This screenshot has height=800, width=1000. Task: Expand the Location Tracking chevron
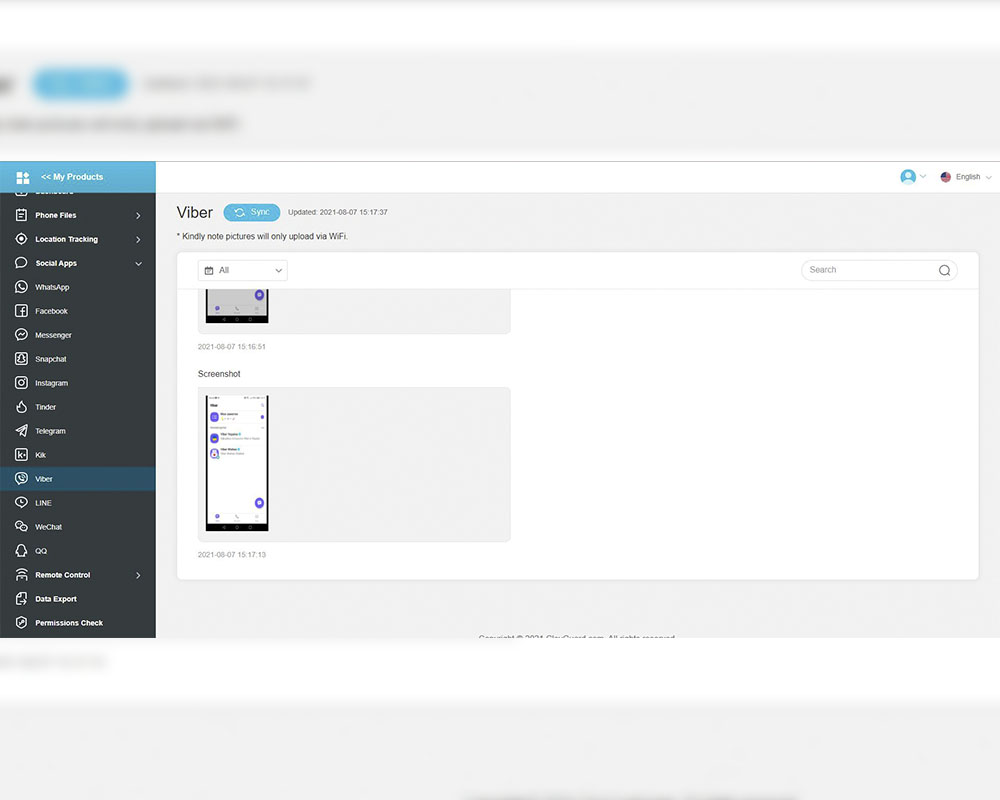click(x=138, y=239)
